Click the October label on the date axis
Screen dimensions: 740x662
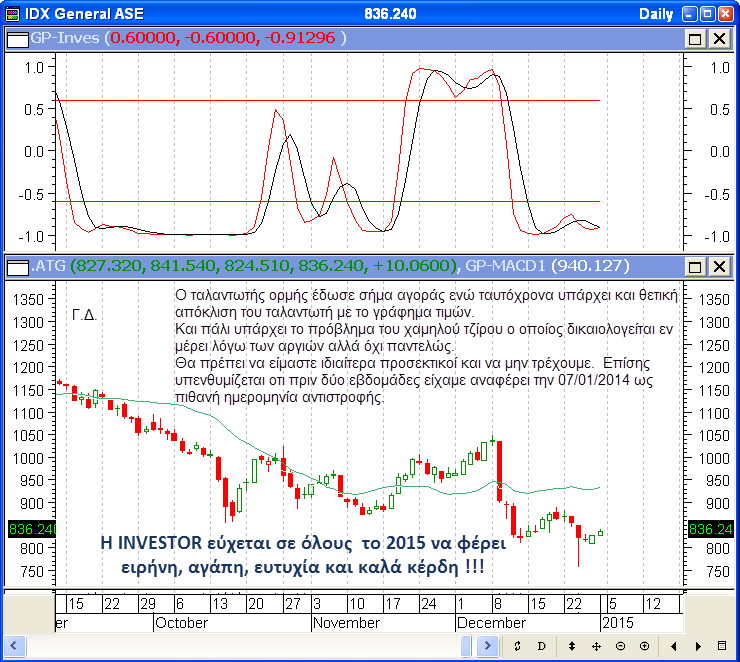click(181, 623)
